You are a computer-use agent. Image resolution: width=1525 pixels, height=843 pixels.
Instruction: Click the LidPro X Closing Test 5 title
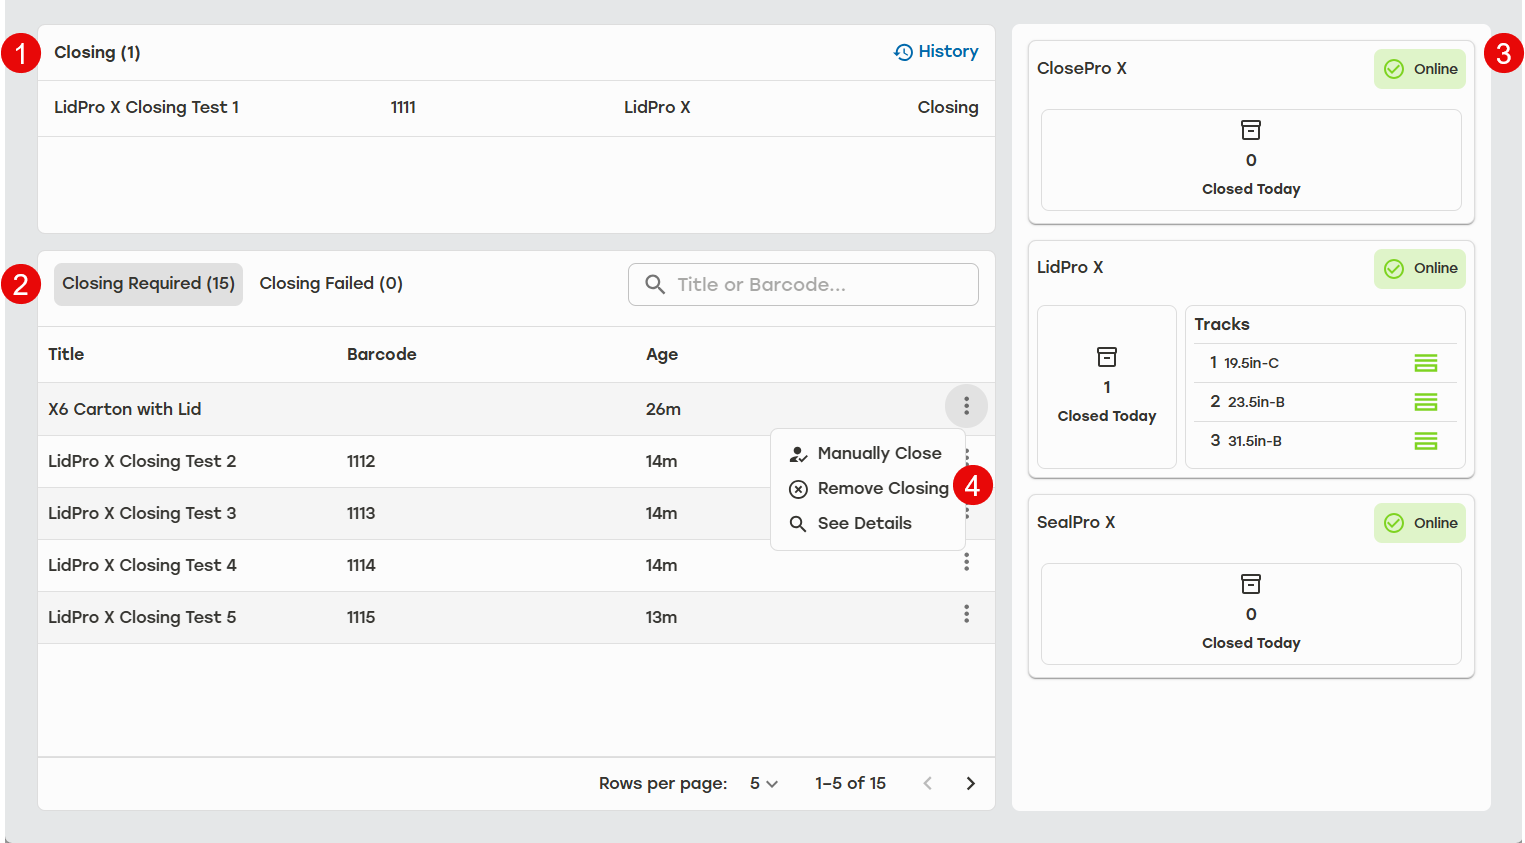142,618
